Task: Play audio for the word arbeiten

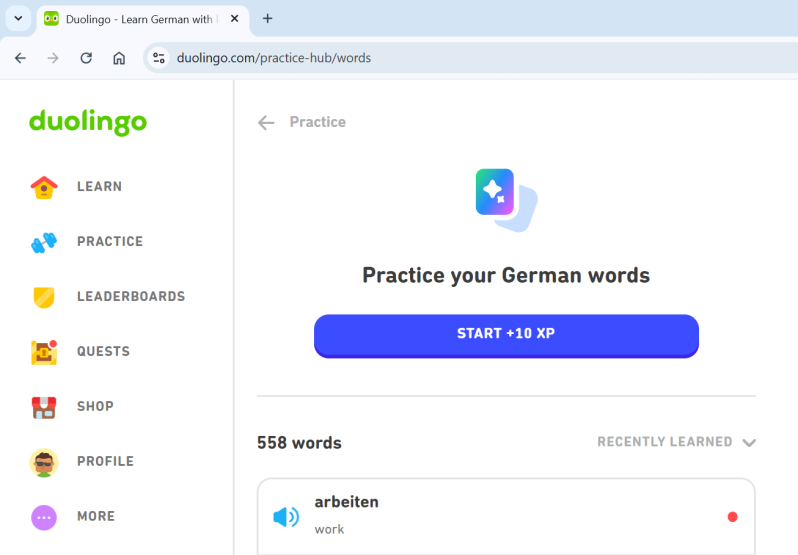Action: (286, 517)
